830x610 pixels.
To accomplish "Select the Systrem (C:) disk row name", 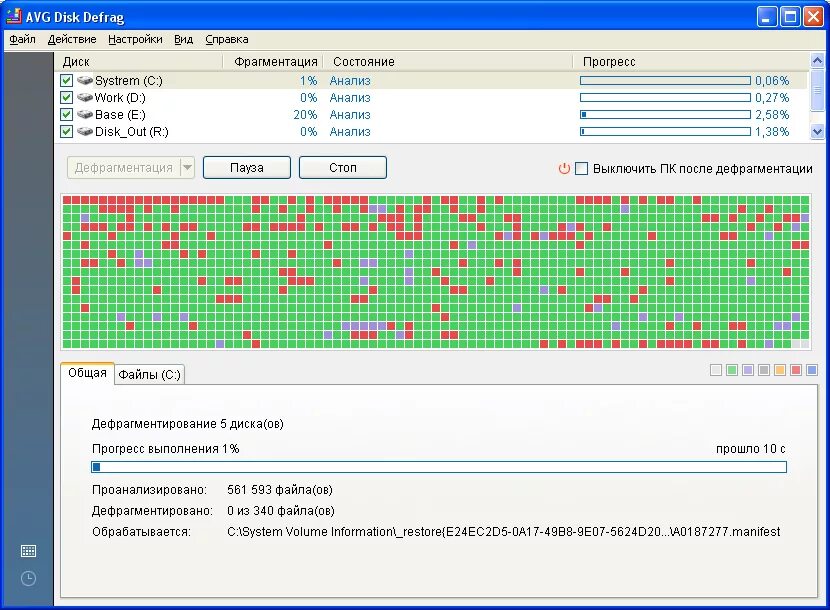I will click(x=129, y=80).
